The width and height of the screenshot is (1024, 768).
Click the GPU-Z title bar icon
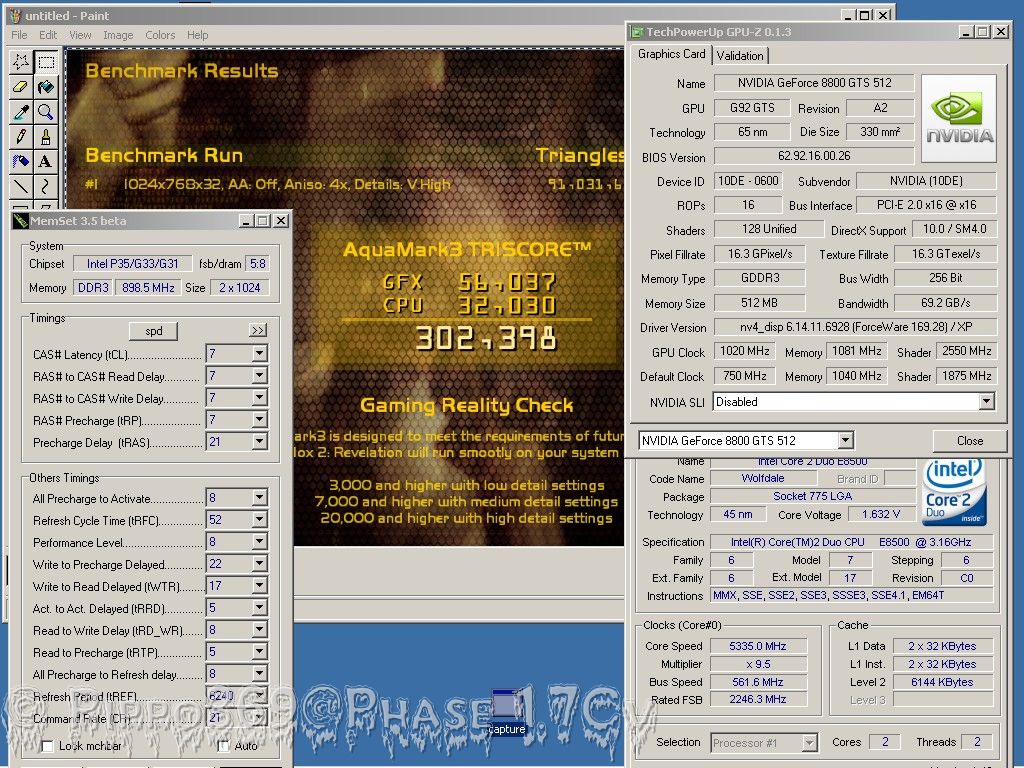click(637, 31)
